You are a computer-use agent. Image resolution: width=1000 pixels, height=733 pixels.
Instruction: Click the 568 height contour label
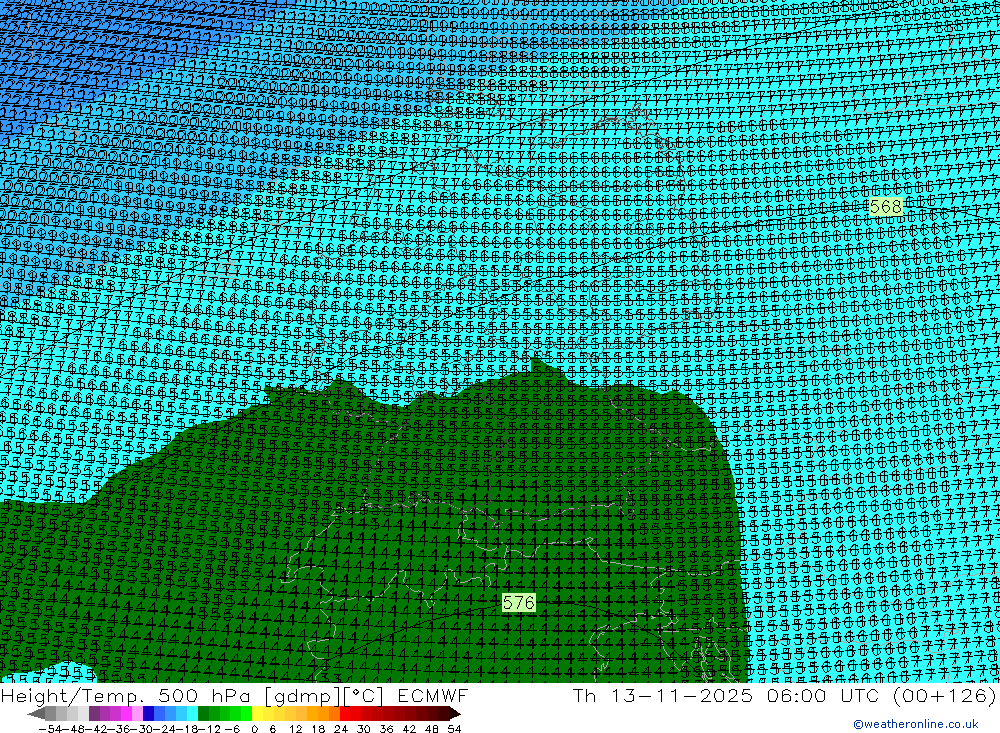click(x=886, y=207)
